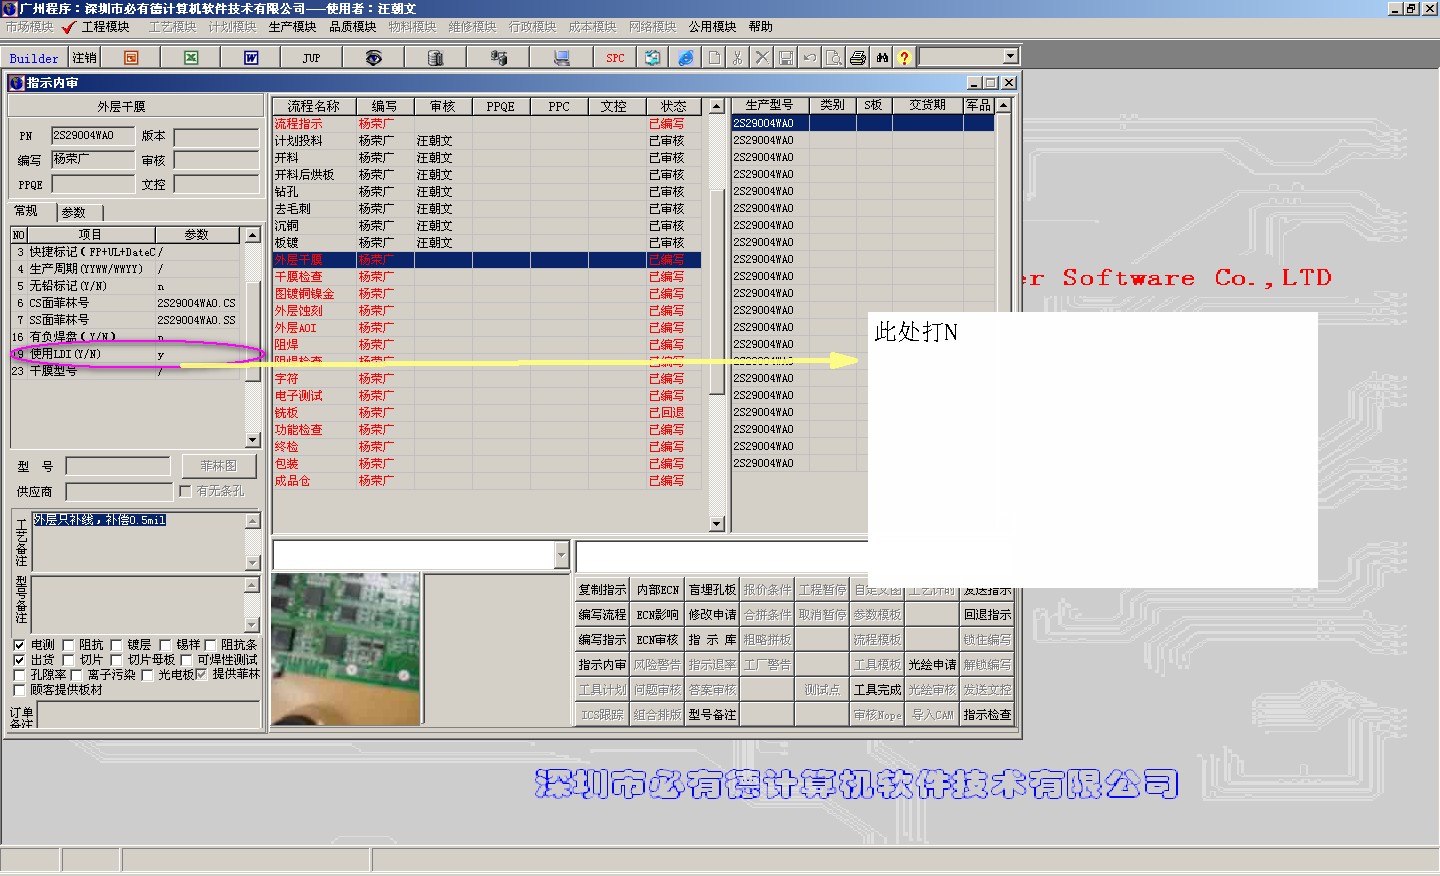Click the desktop computer toolbar icon
The image size is (1440, 876).
tap(561, 58)
